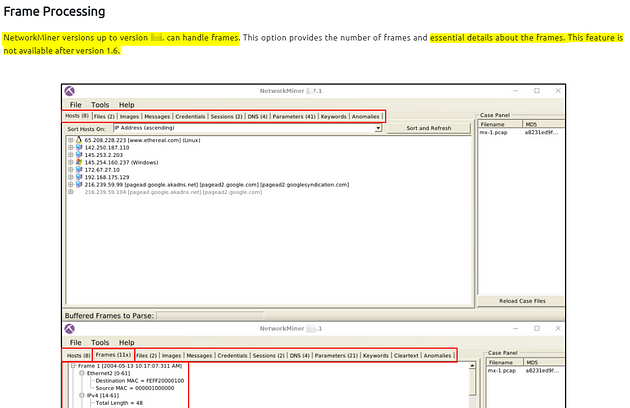Click the computer icon beside 192.168.175.129
The height and width of the screenshot is (408, 630).
tap(79, 177)
